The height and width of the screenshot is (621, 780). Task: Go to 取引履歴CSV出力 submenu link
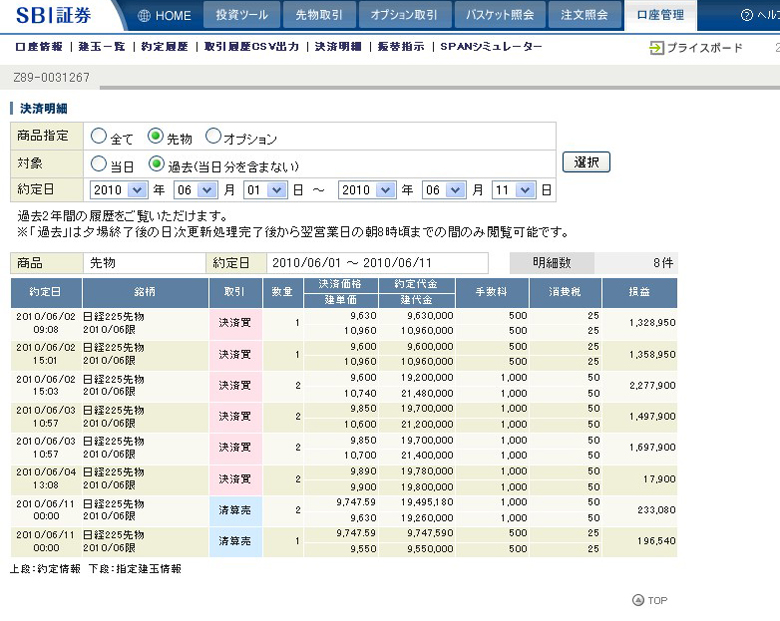tap(251, 47)
